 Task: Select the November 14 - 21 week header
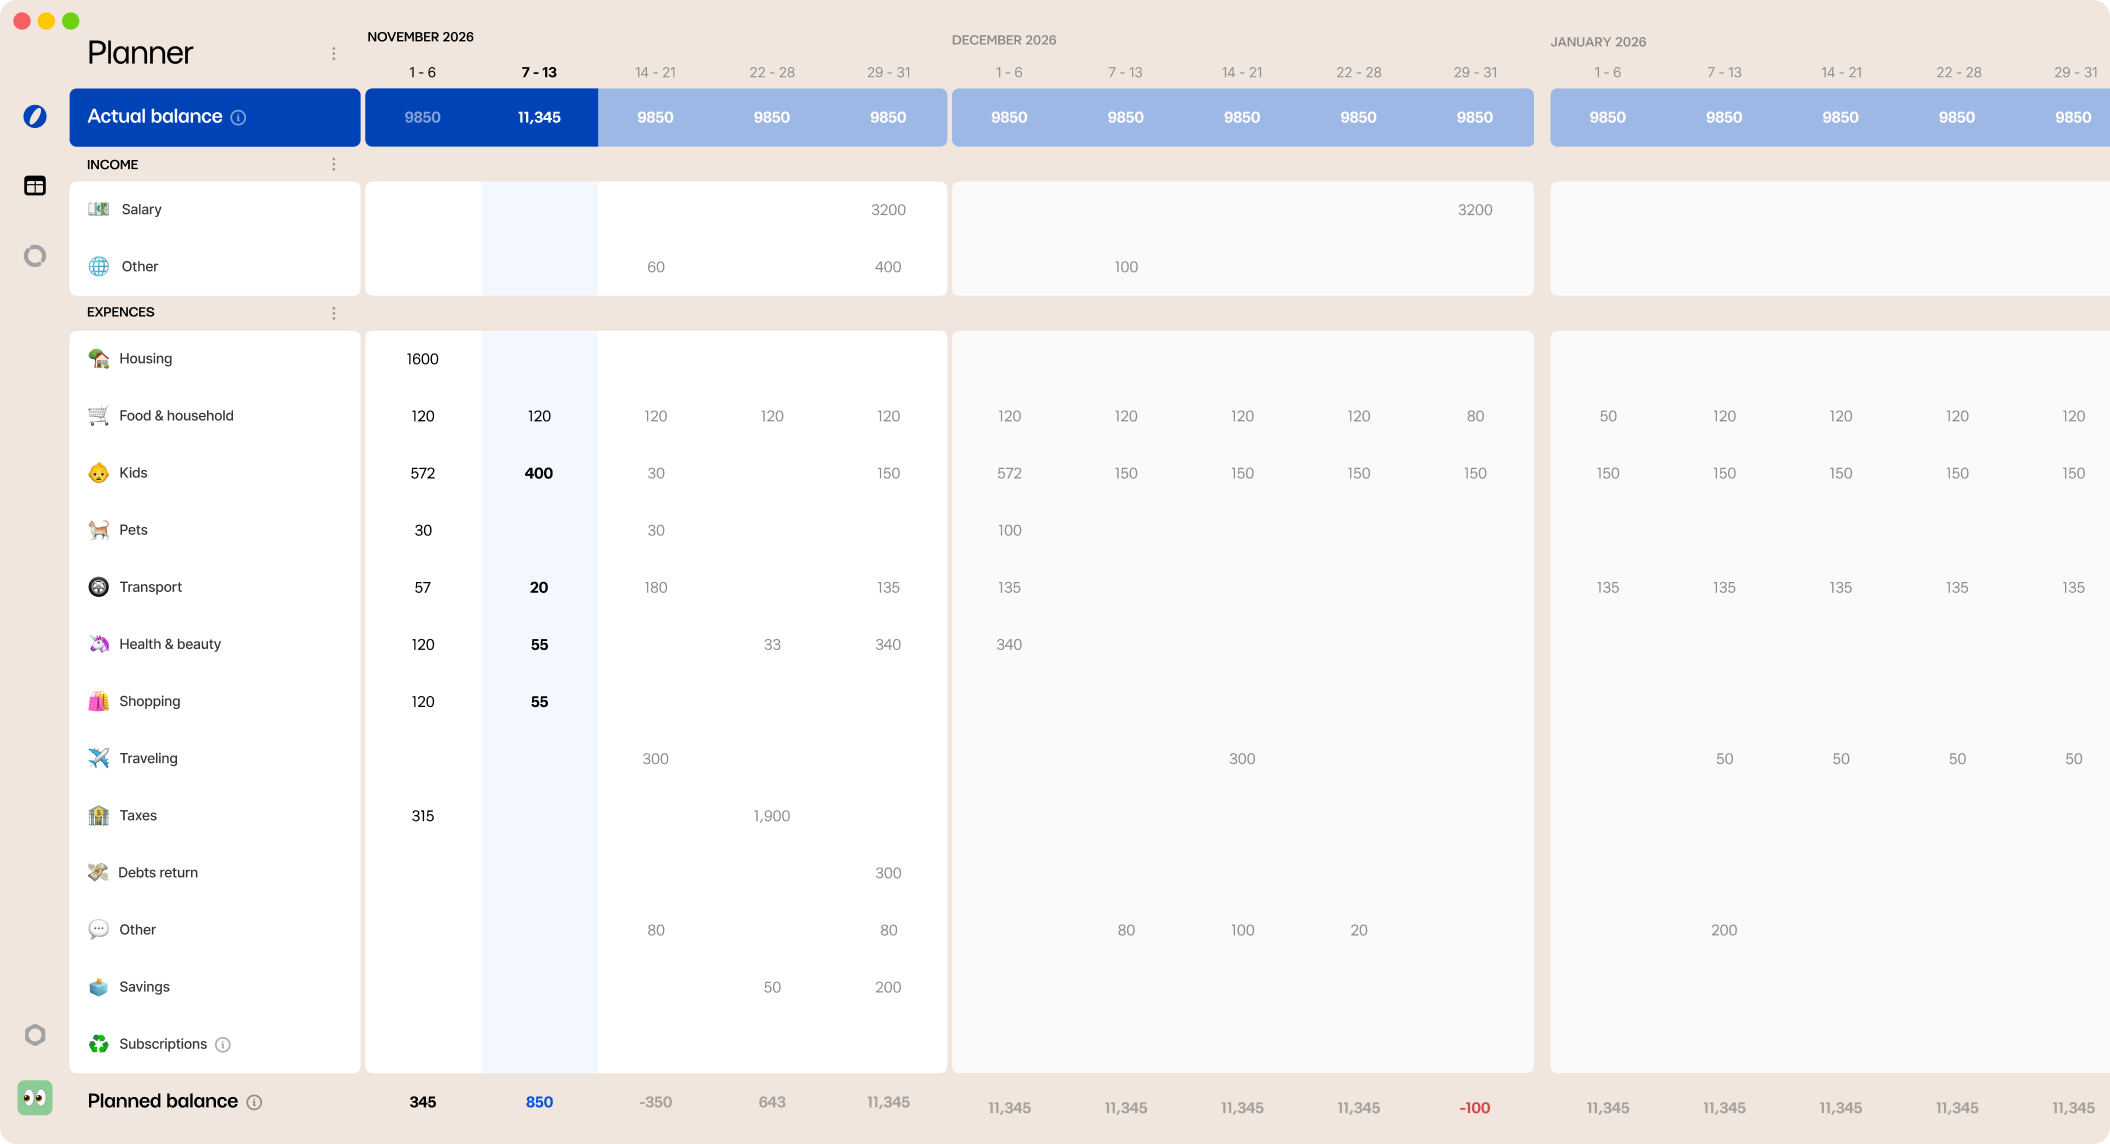655,72
